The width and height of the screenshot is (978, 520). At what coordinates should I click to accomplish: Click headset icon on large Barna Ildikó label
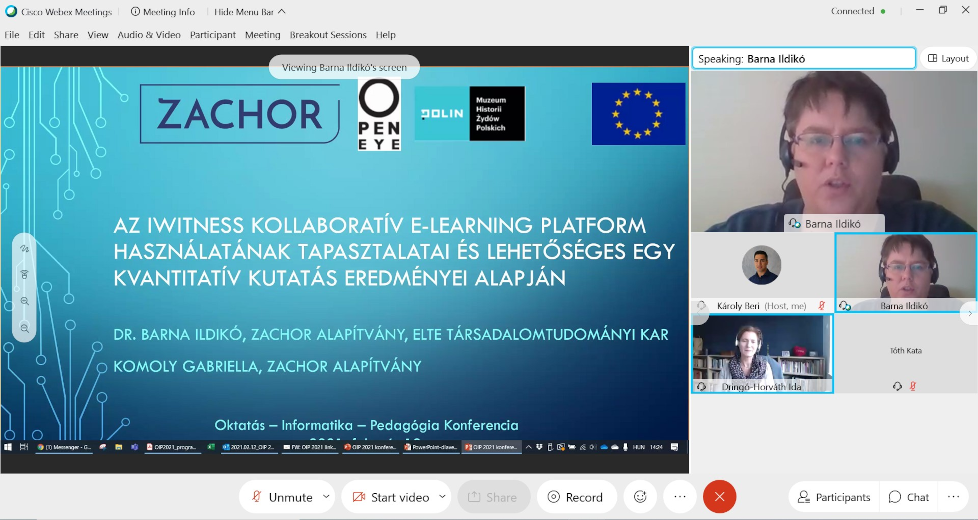tap(795, 223)
